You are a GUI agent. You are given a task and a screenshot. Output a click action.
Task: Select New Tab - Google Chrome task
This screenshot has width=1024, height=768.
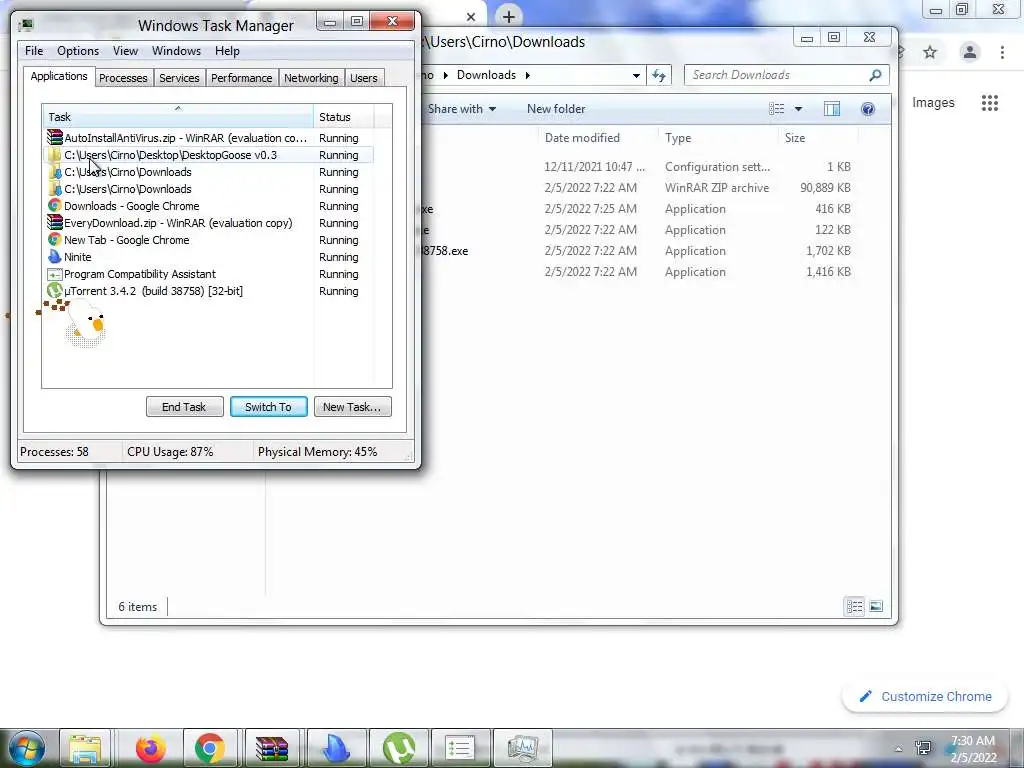click(209, 240)
